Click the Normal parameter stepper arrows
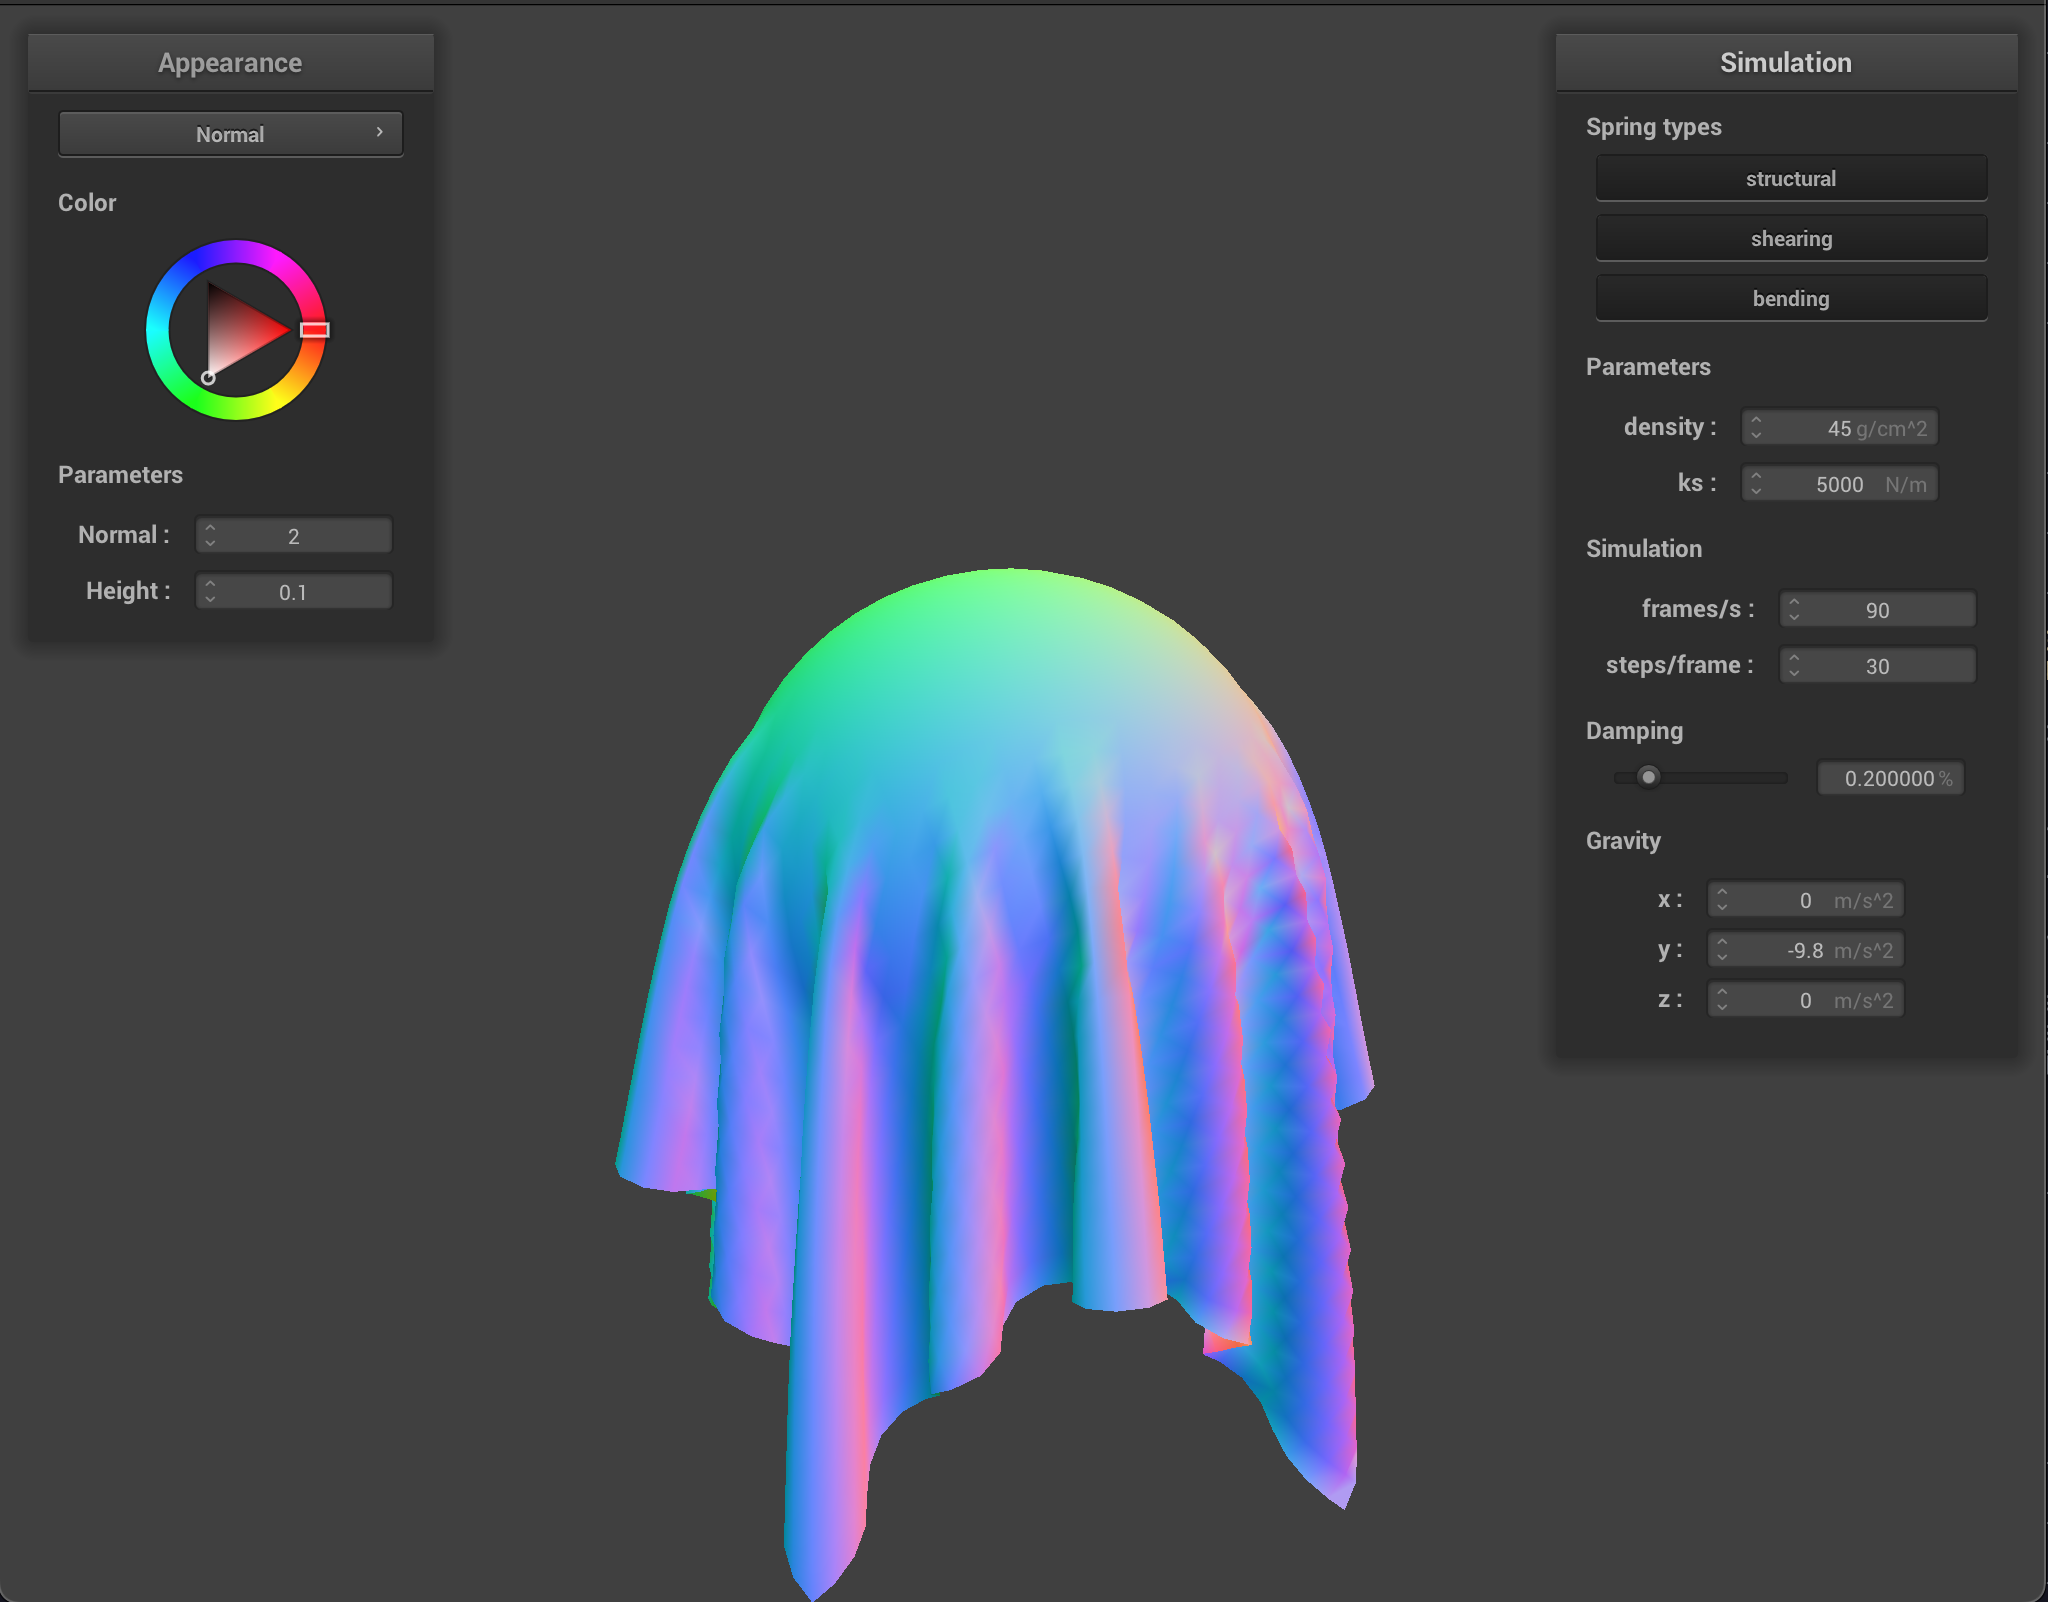The width and height of the screenshot is (2048, 1602). click(x=210, y=535)
